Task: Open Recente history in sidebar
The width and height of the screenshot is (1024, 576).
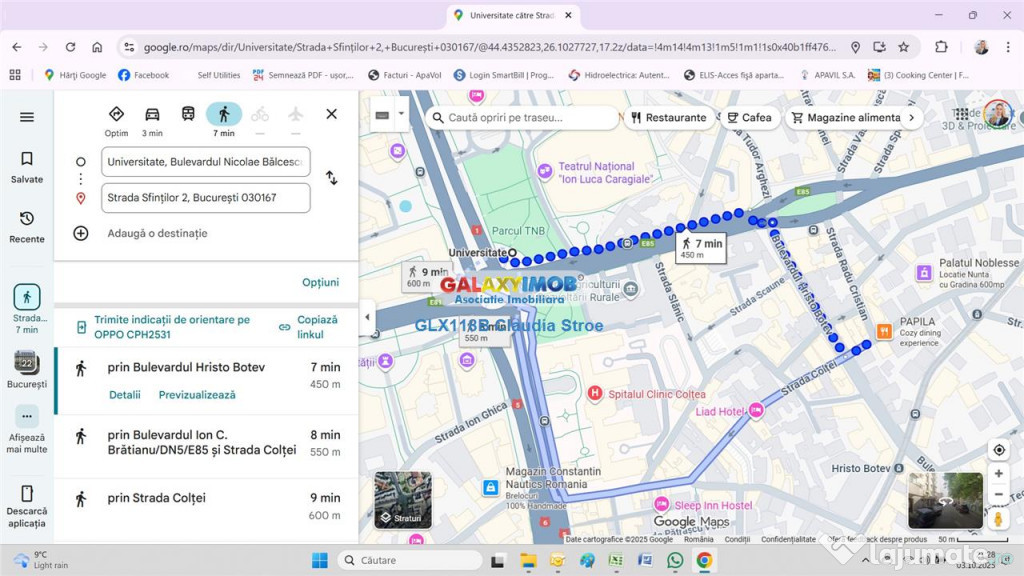Action: (27, 226)
